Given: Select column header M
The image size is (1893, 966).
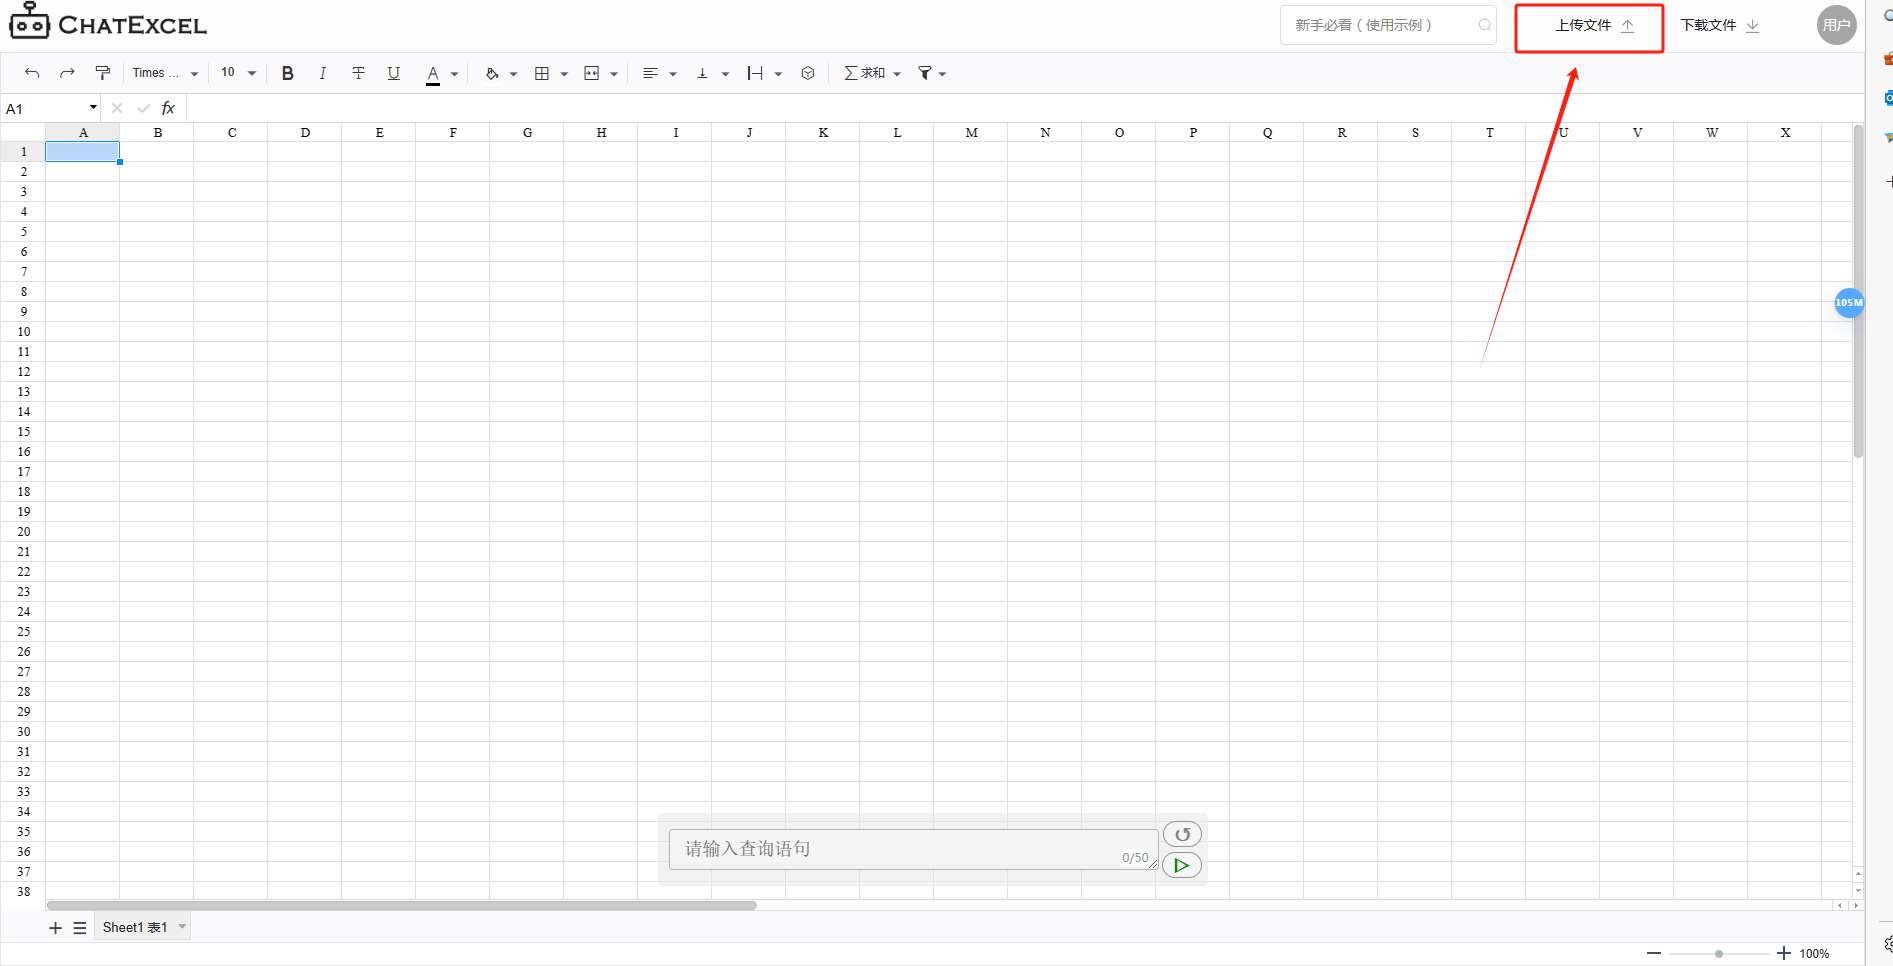Looking at the screenshot, I should 971,132.
